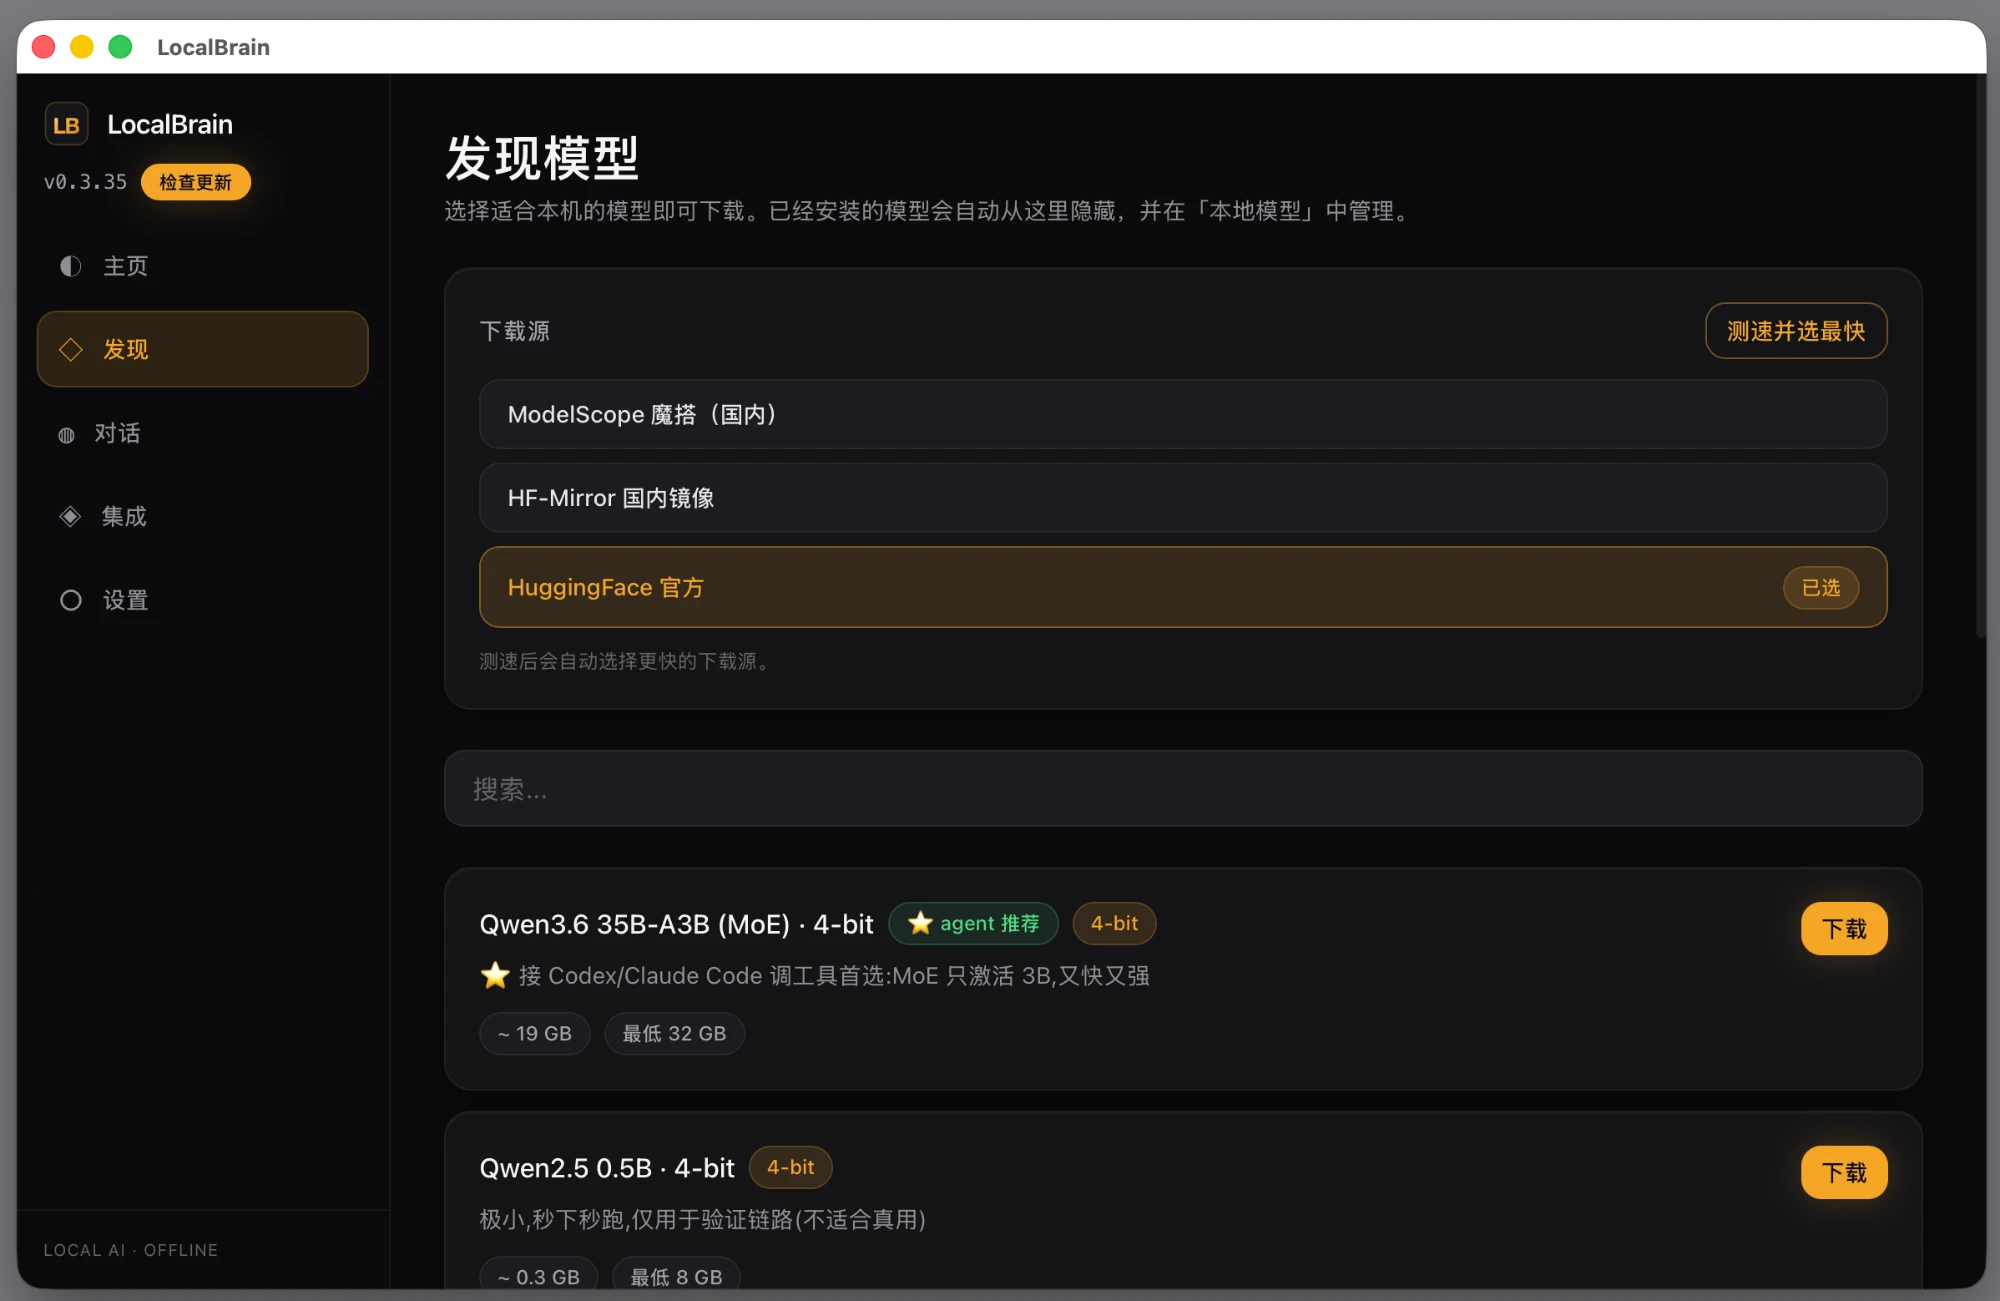Focus the 搜索... input field
2000x1301 pixels.
tap(1183, 789)
